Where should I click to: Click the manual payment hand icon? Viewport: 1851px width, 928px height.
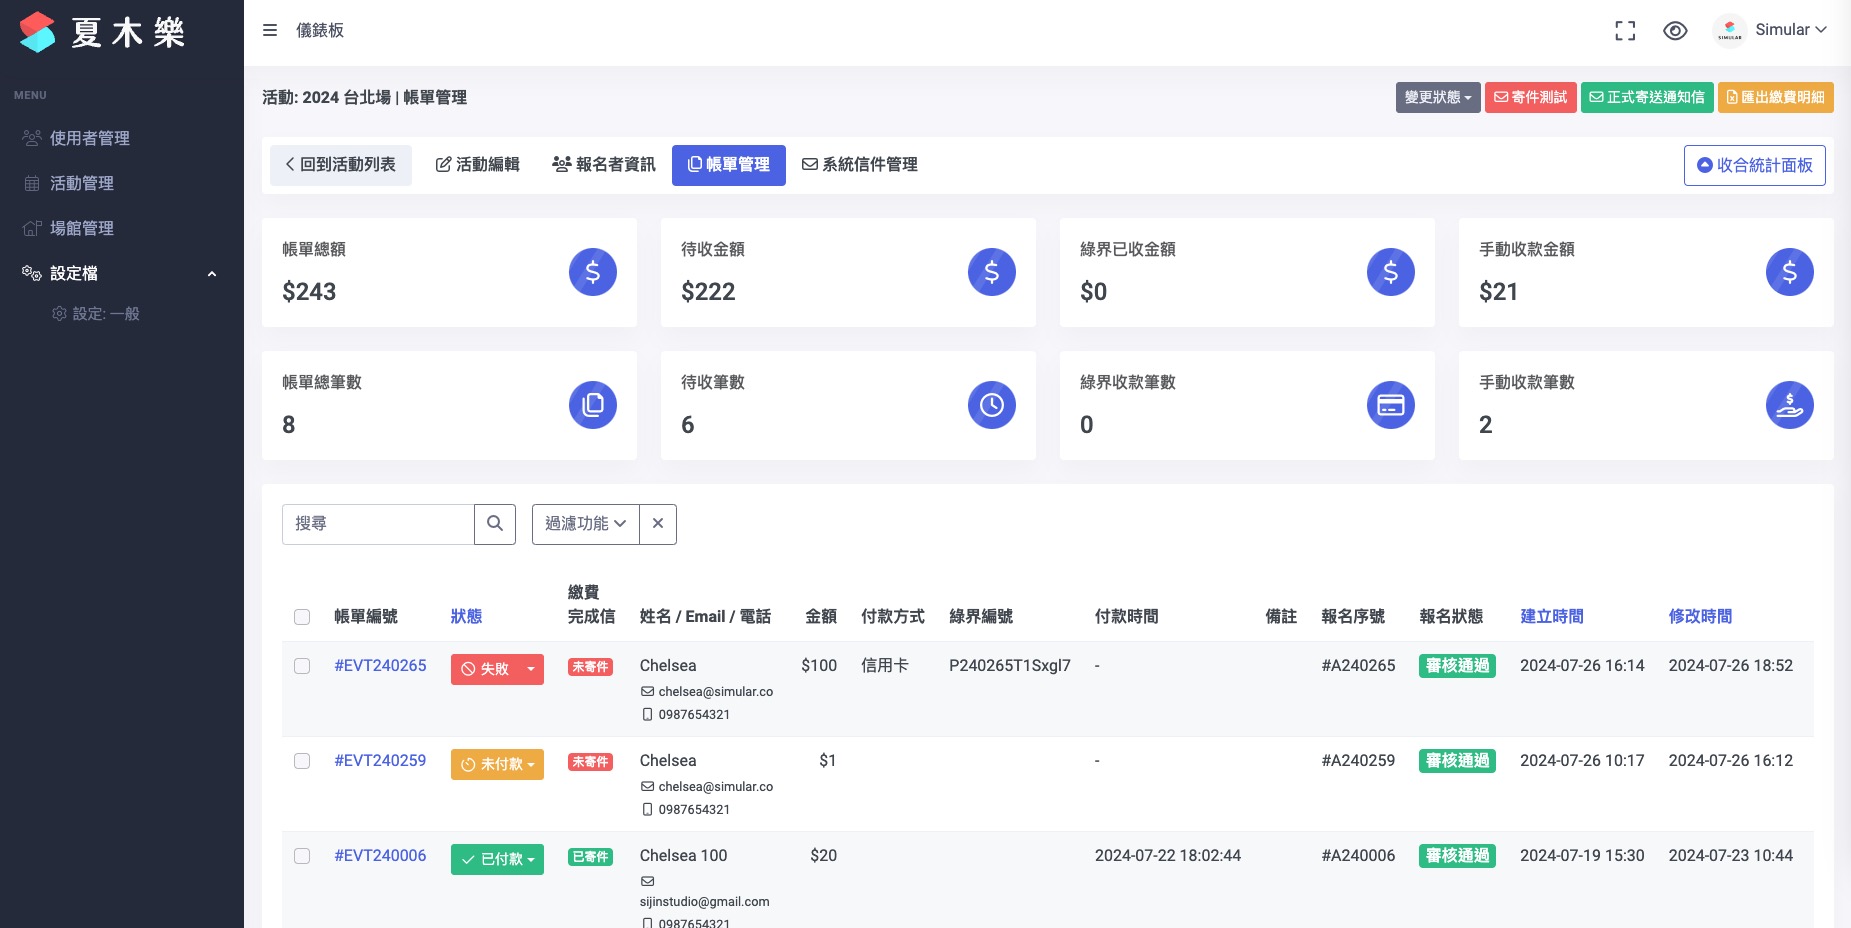[x=1789, y=405]
